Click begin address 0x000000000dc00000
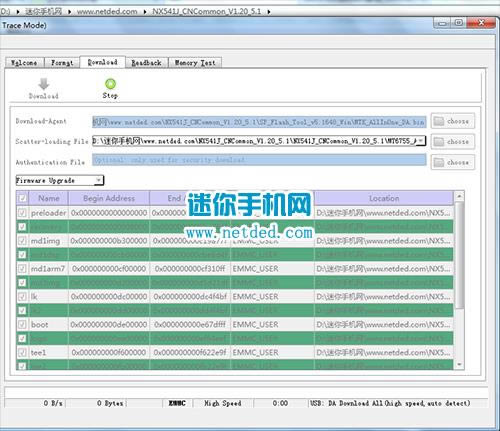The width and height of the screenshot is (500, 431). [109, 296]
